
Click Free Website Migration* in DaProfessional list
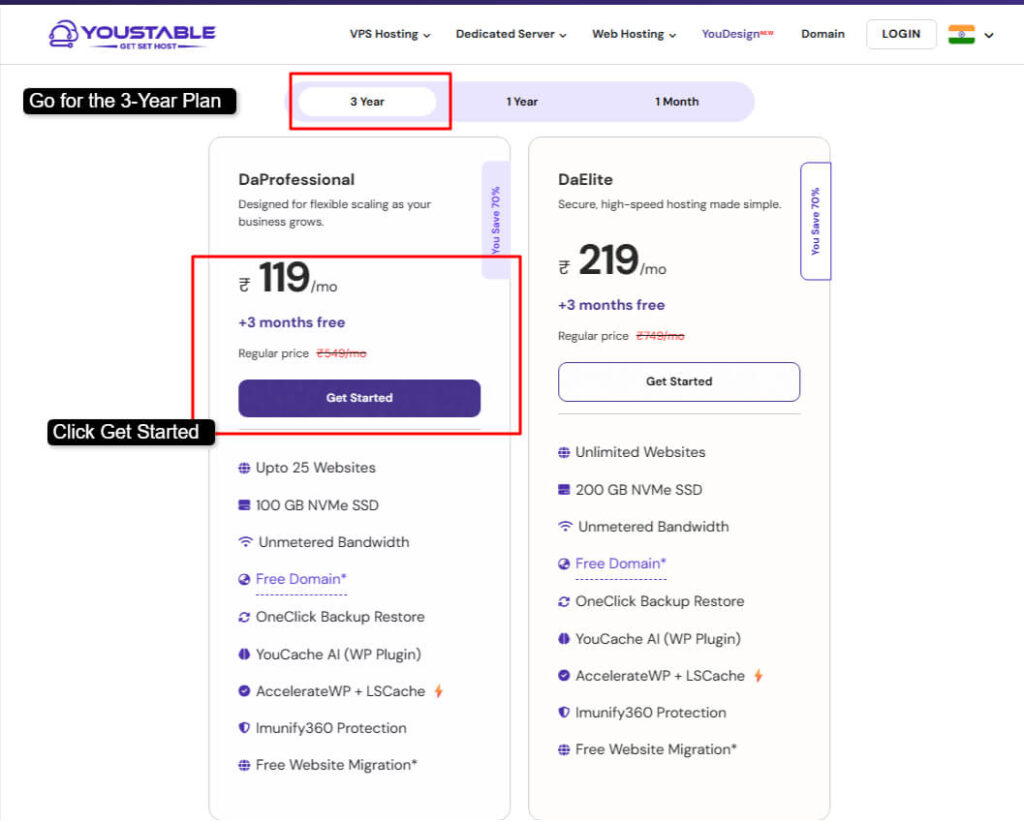(336, 765)
